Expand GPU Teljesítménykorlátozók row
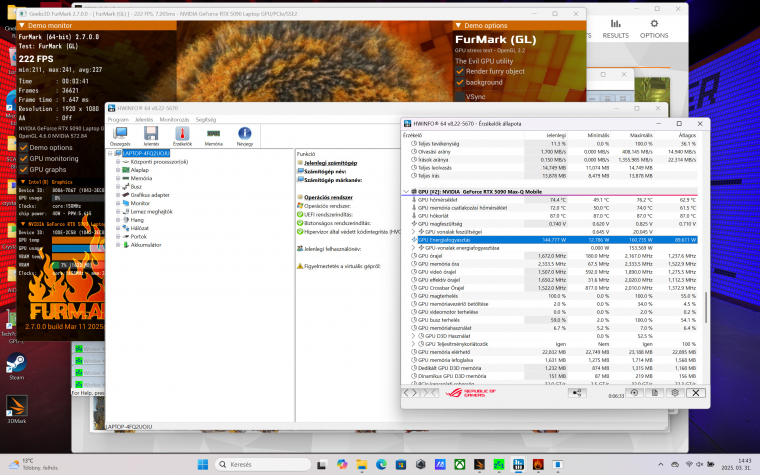Viewport: 760px width, 475px height. tap(413, 344)
